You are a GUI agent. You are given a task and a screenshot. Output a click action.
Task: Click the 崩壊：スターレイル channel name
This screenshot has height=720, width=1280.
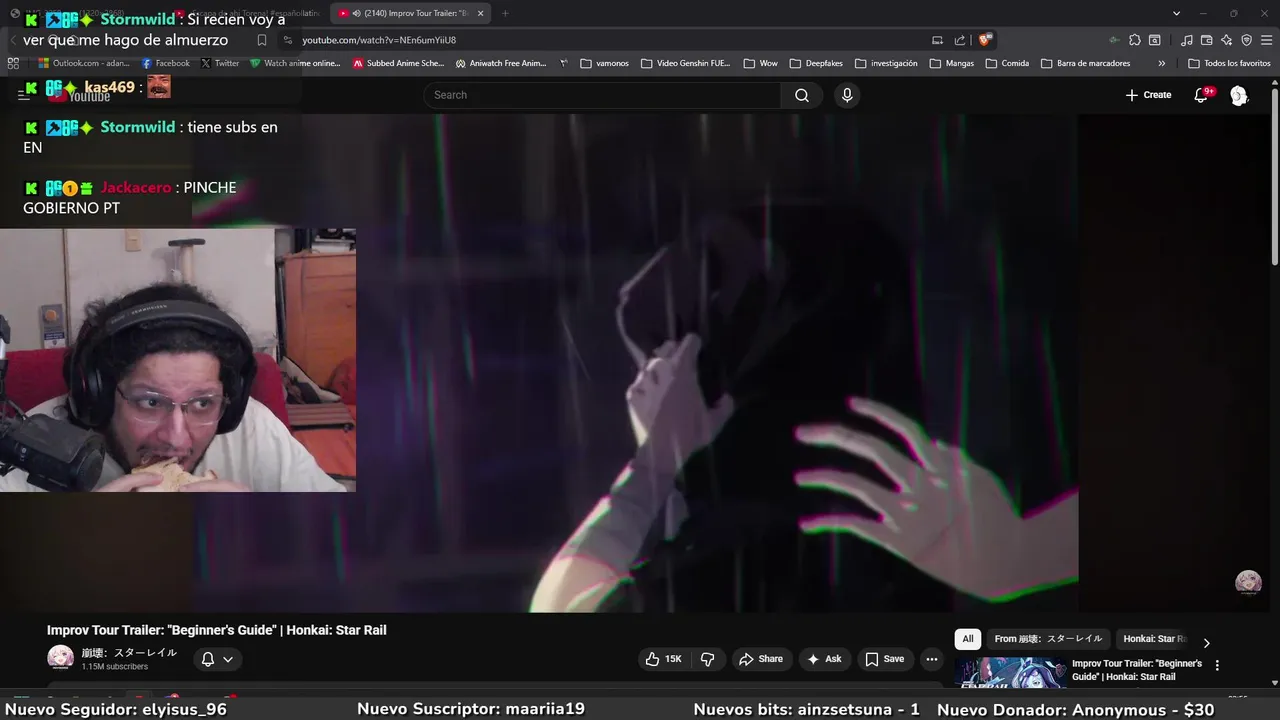click(129, 653)
